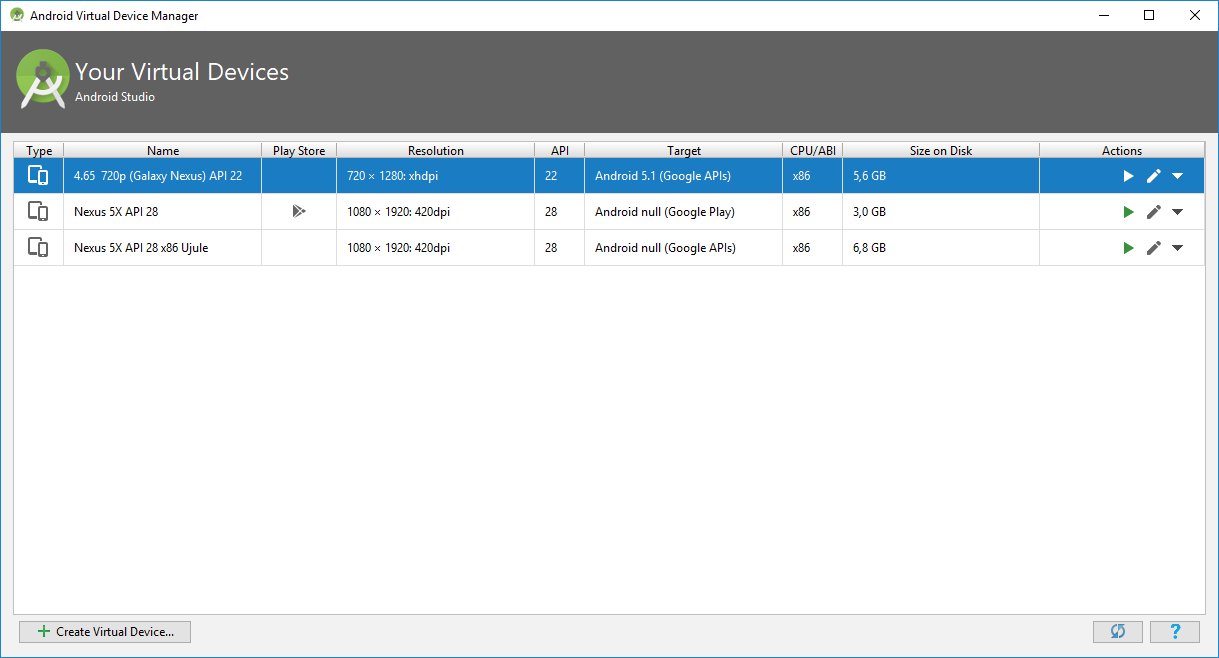Viewport: 1219px width, 658px height.
Task: Sort by Size on Disk column header
Action: tap(940, 151)
